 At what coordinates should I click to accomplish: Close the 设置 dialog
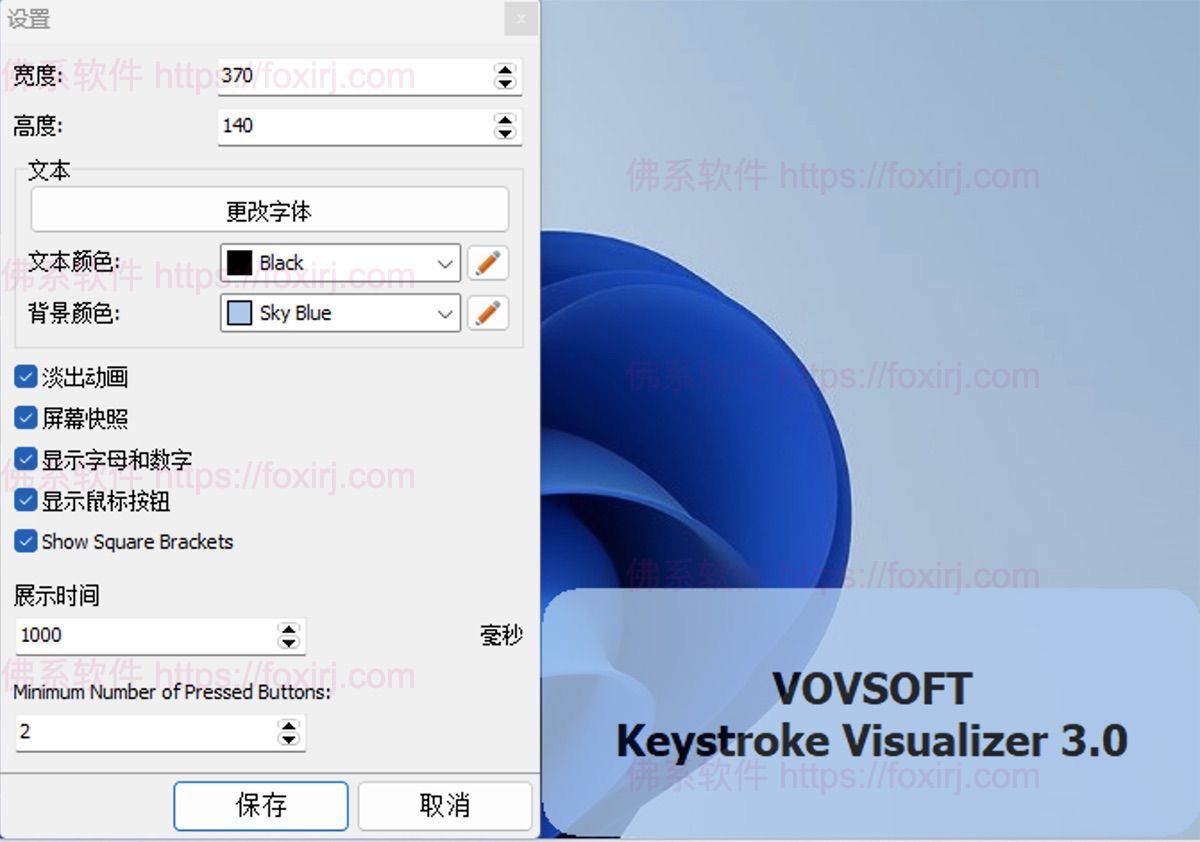click(520, 19)
